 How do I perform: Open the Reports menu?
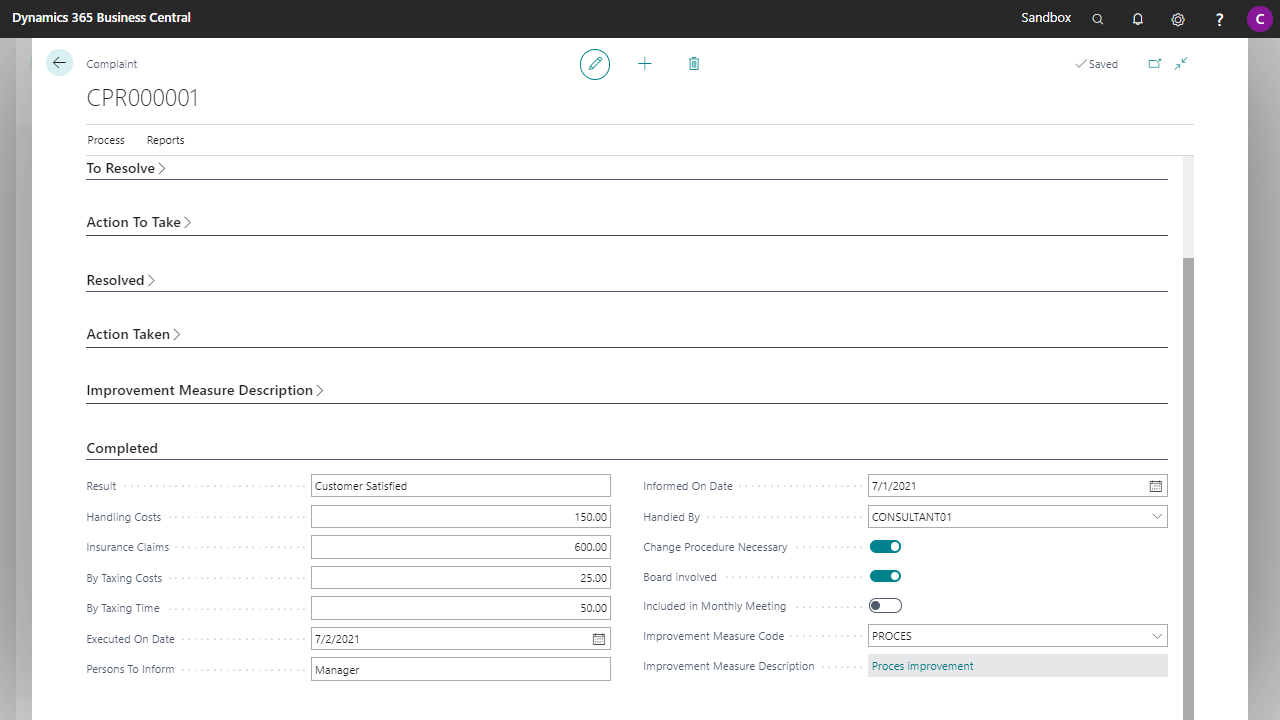[166, 140]
